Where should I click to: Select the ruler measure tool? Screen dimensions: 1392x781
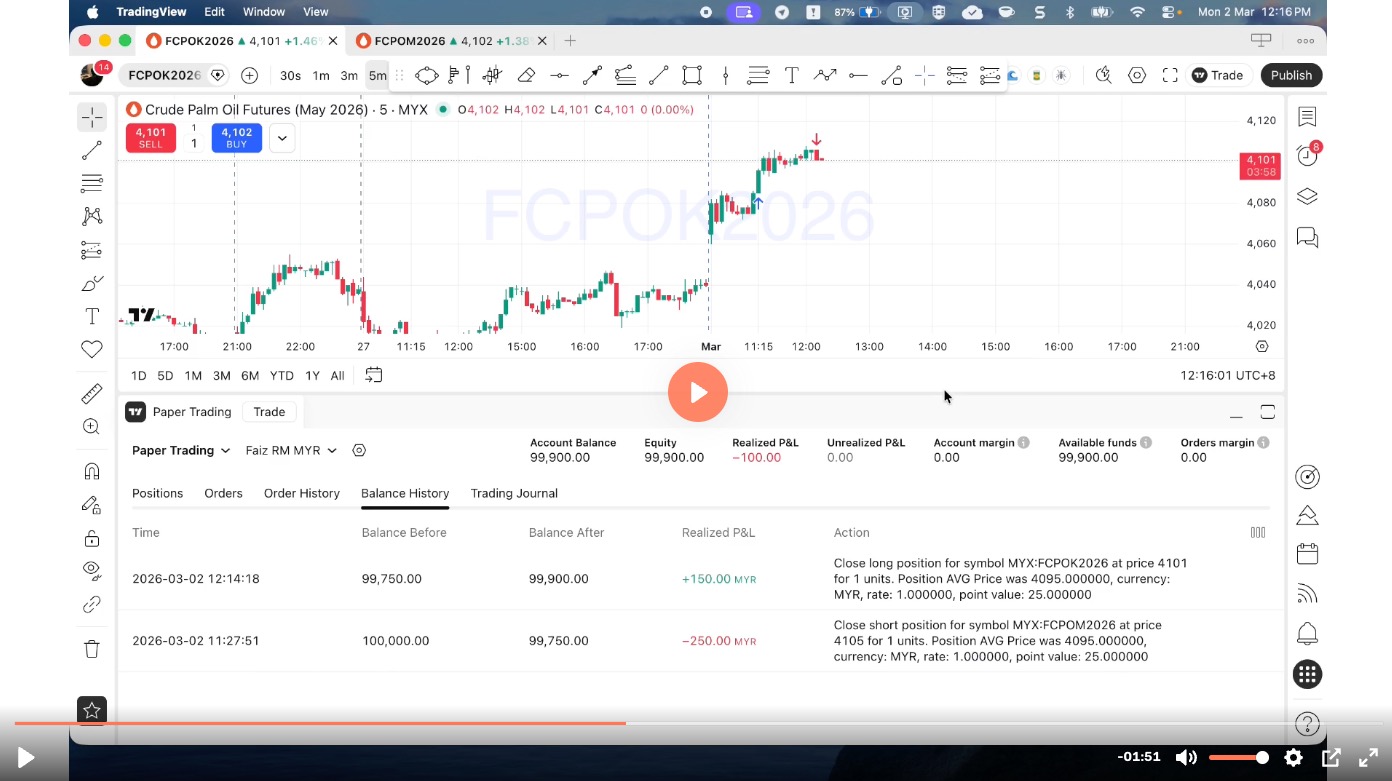(x=92, y=393)
